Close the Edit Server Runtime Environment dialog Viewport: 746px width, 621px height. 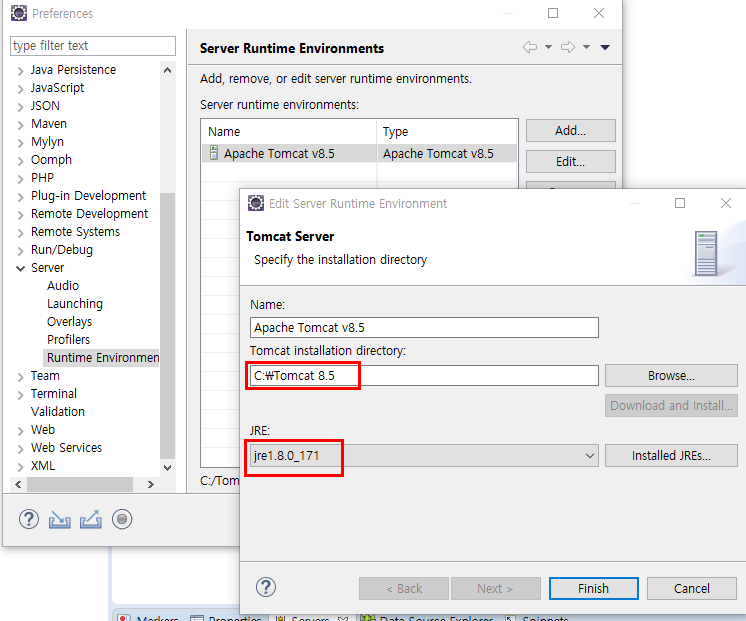(726, 203)
